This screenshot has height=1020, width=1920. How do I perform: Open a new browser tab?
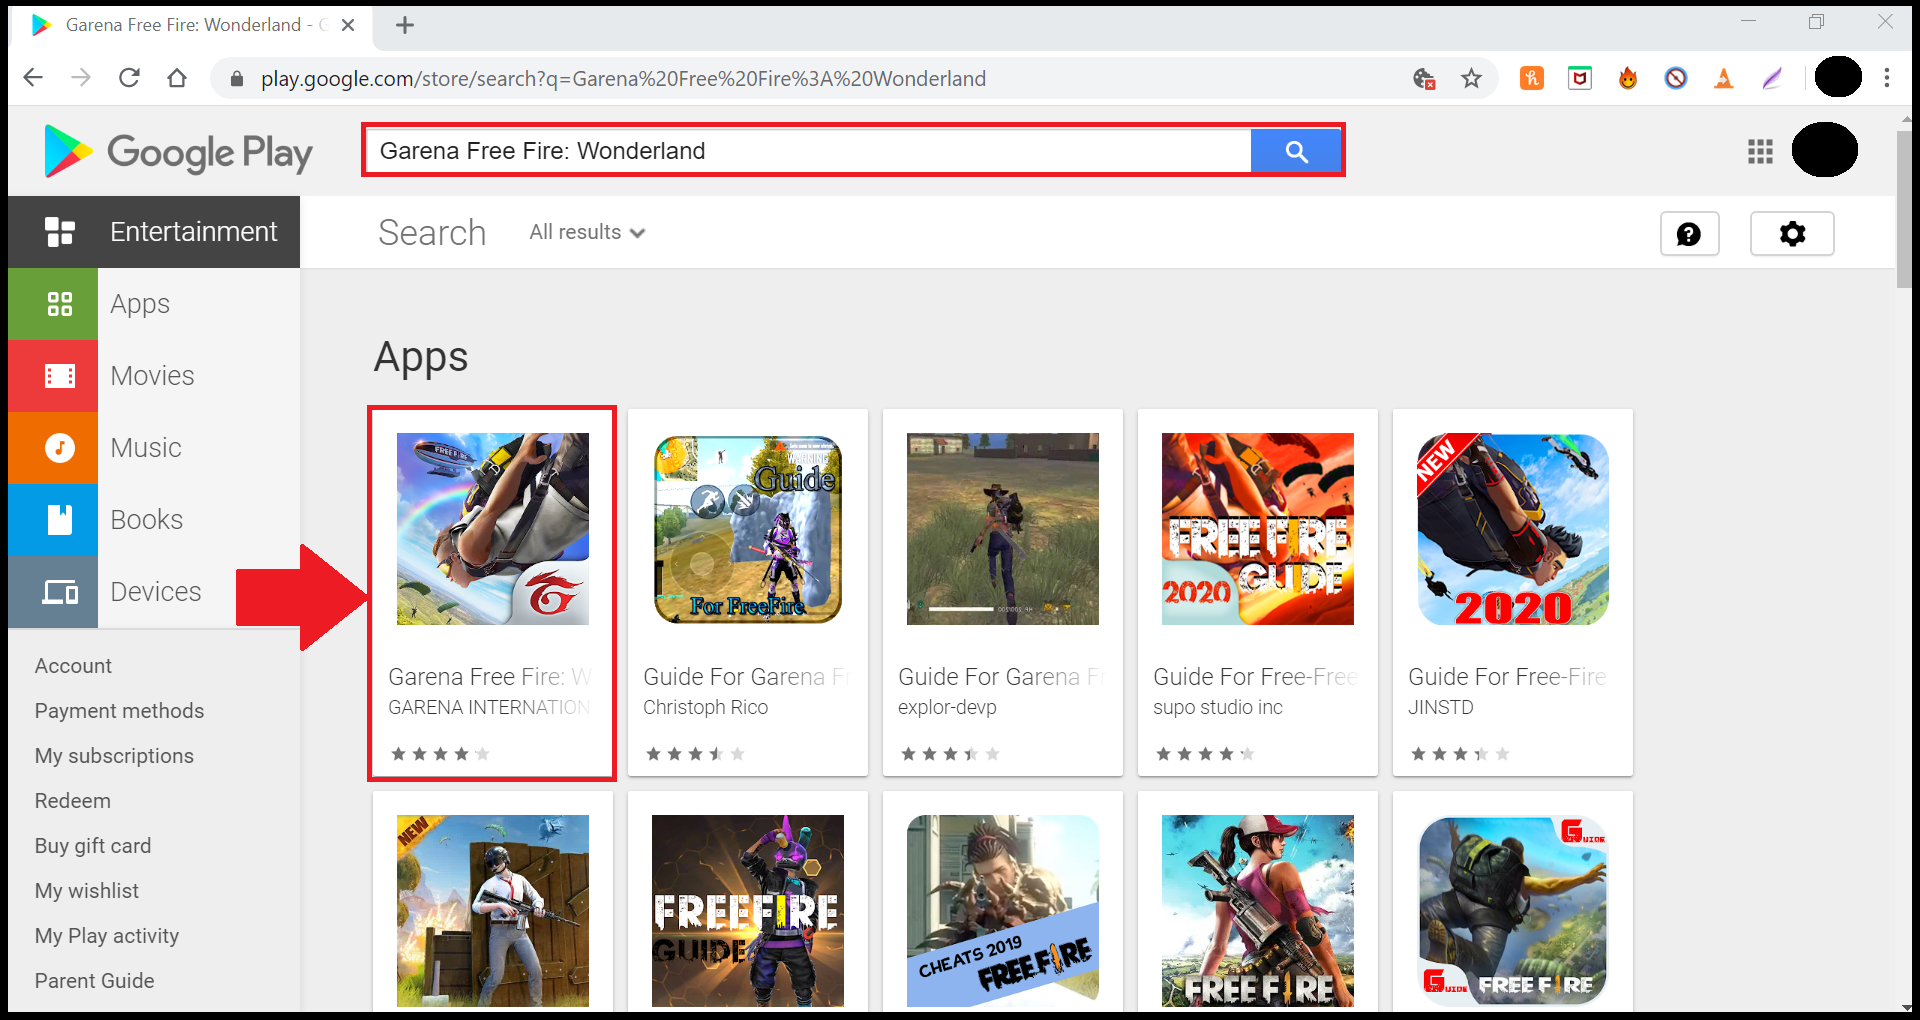405,25
